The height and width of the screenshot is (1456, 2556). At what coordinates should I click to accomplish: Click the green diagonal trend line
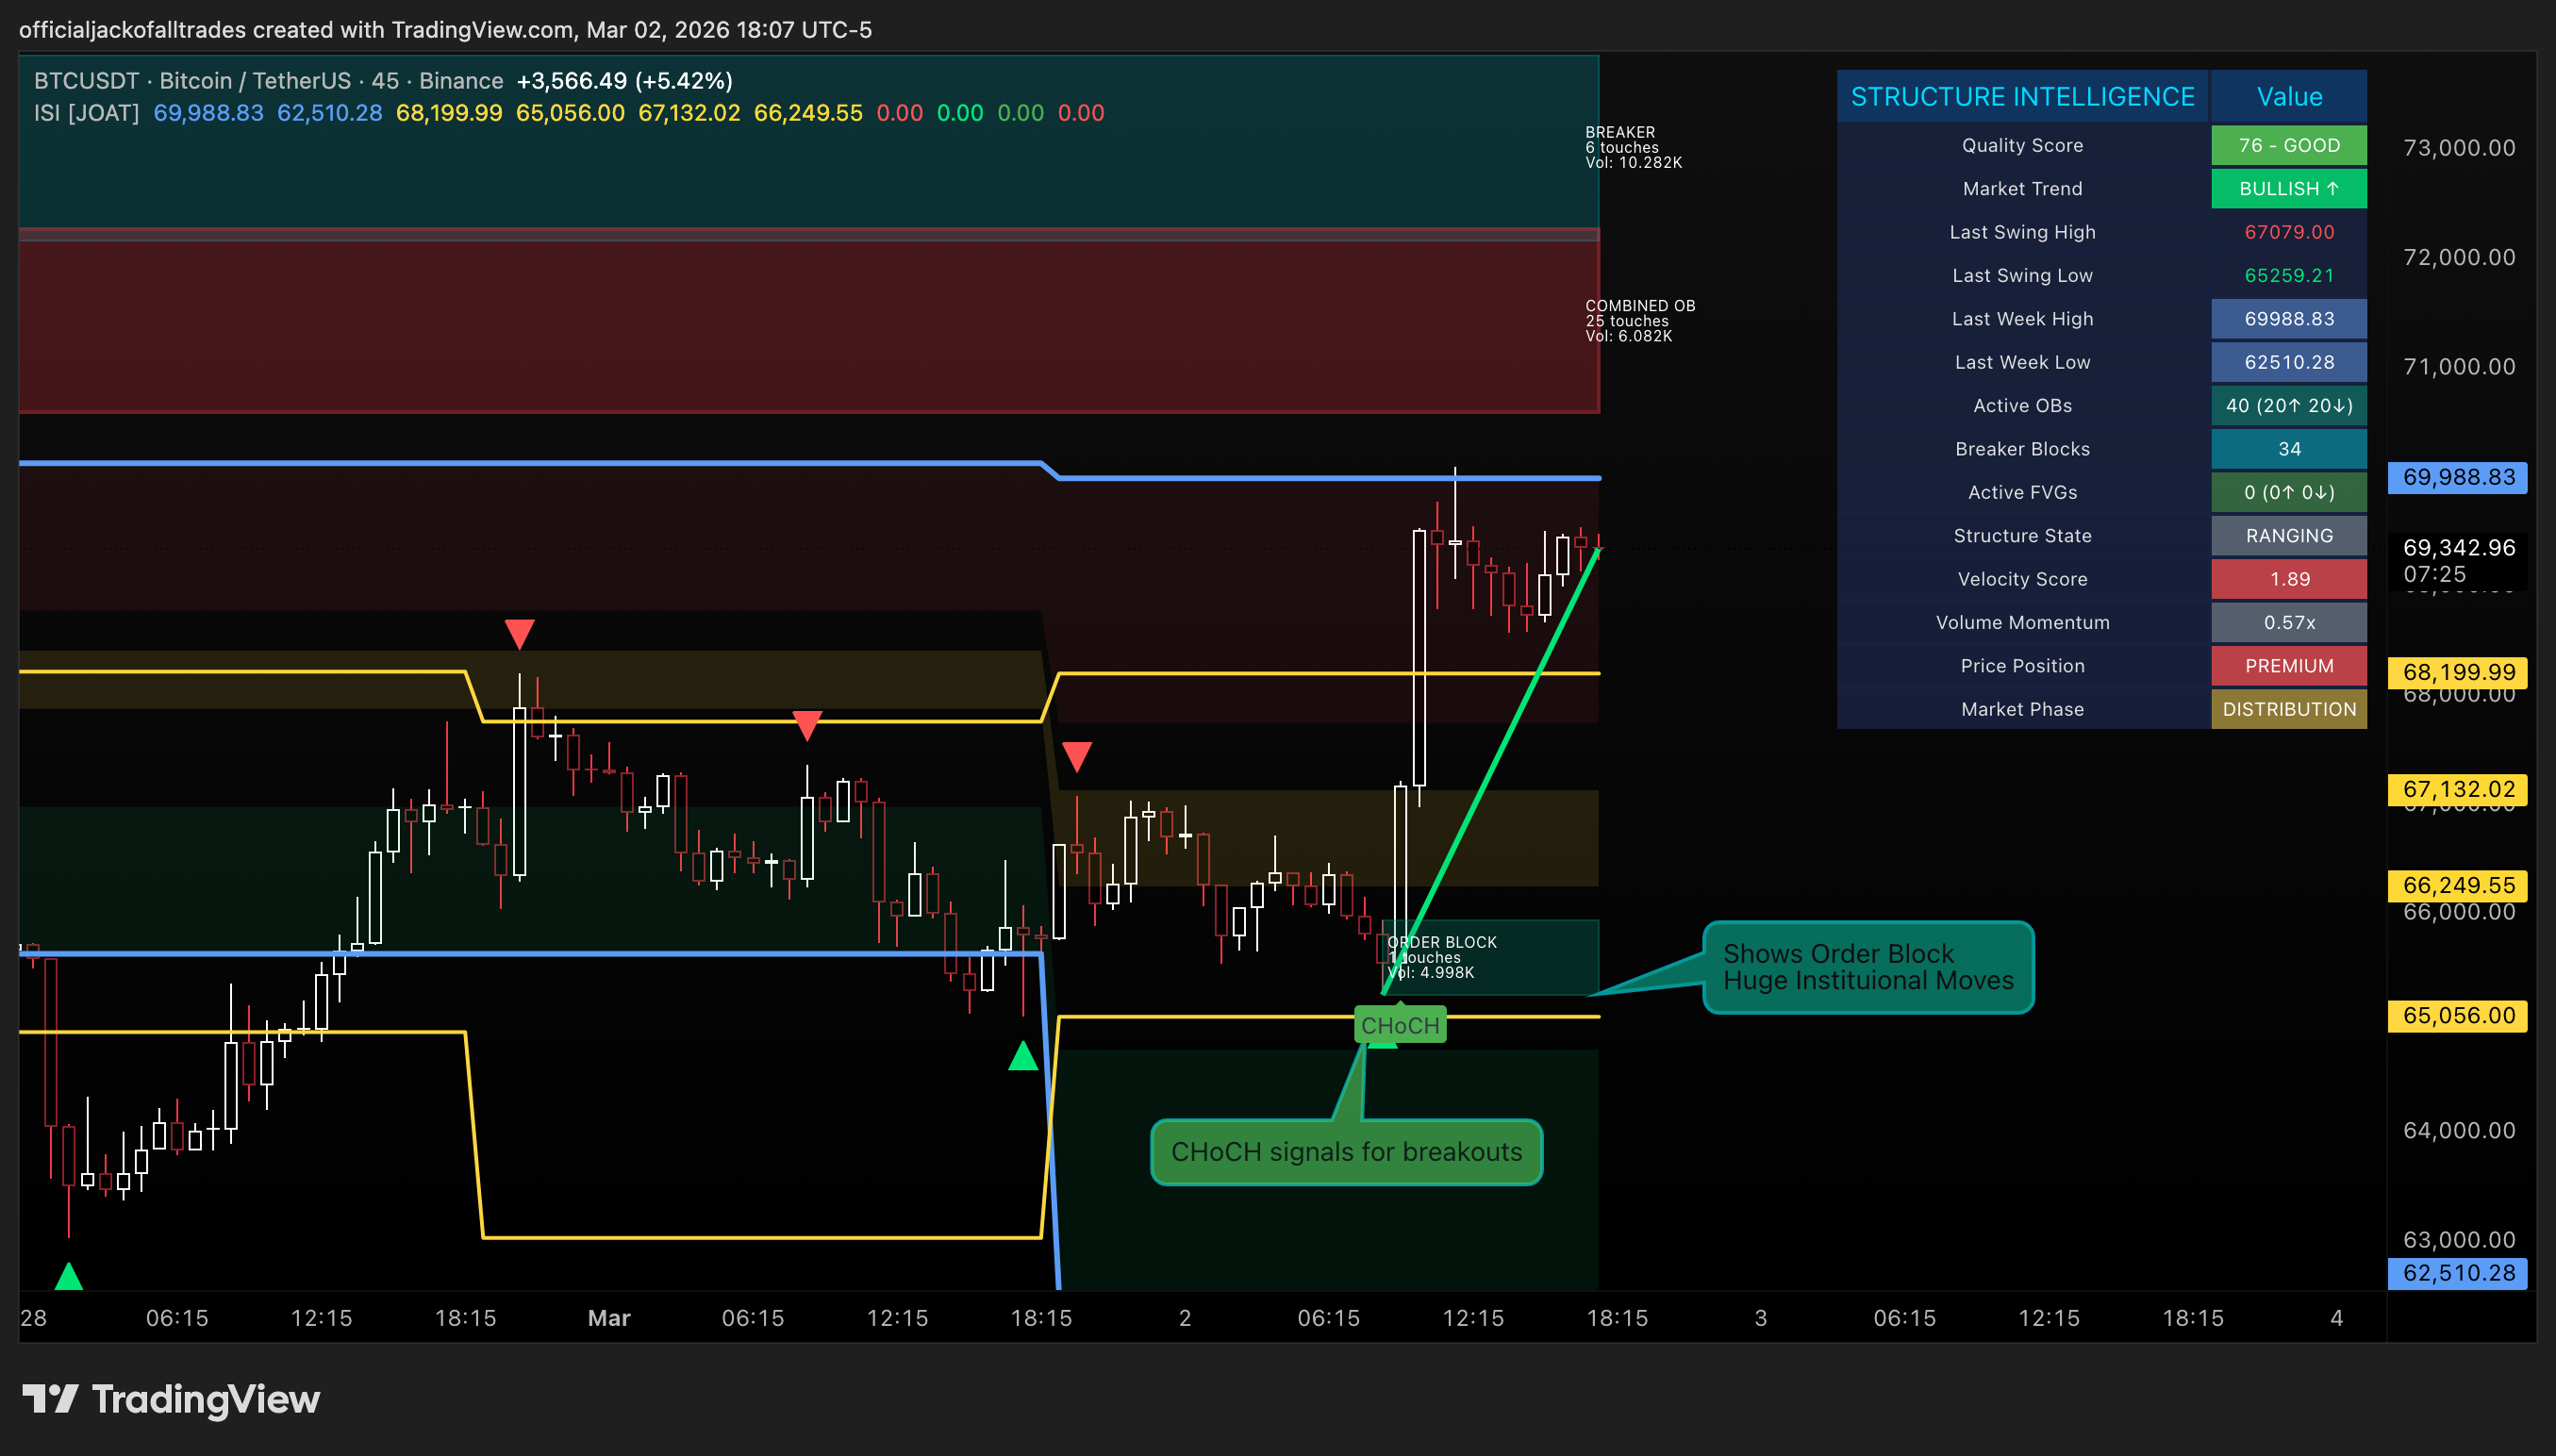[x=1490, y=770]
